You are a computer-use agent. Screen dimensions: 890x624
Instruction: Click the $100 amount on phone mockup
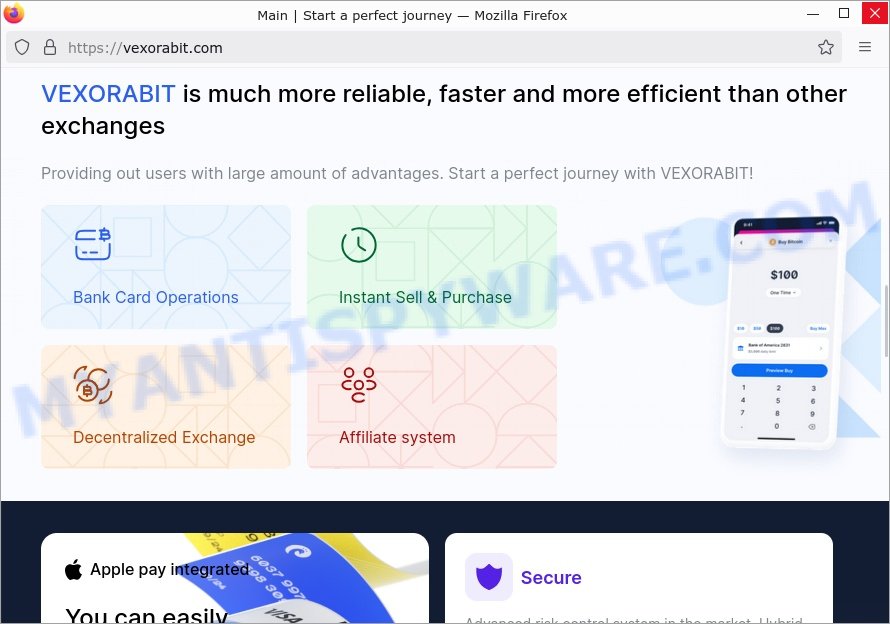(784, 275)
